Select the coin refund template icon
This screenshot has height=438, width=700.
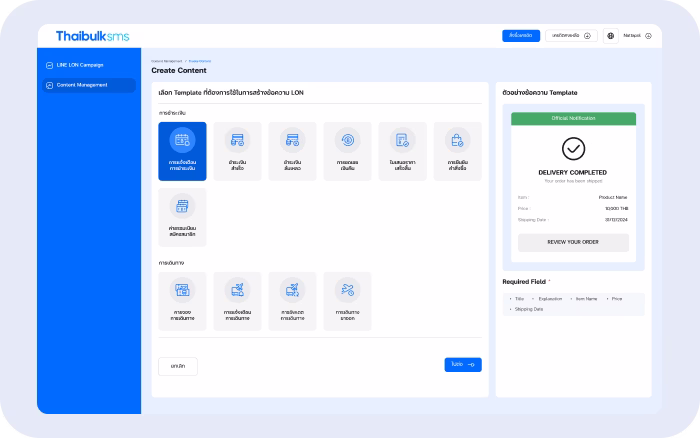click(x=347, y=151)
